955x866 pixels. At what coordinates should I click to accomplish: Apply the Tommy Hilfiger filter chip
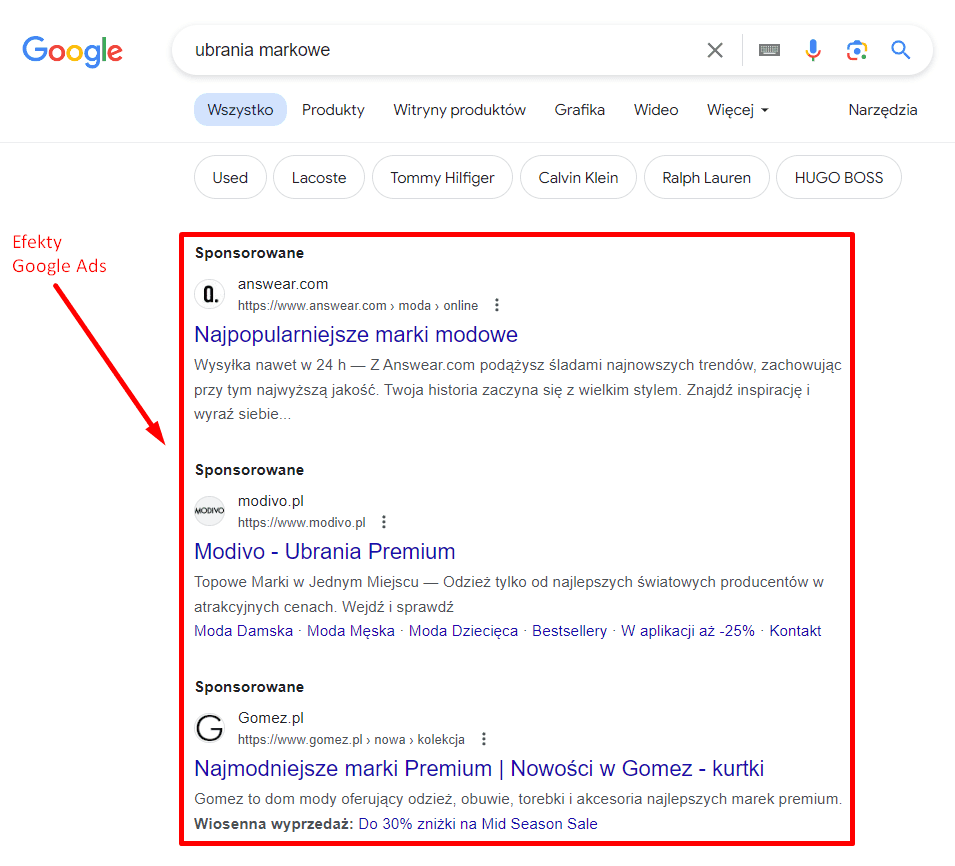(x=442, y=177)
